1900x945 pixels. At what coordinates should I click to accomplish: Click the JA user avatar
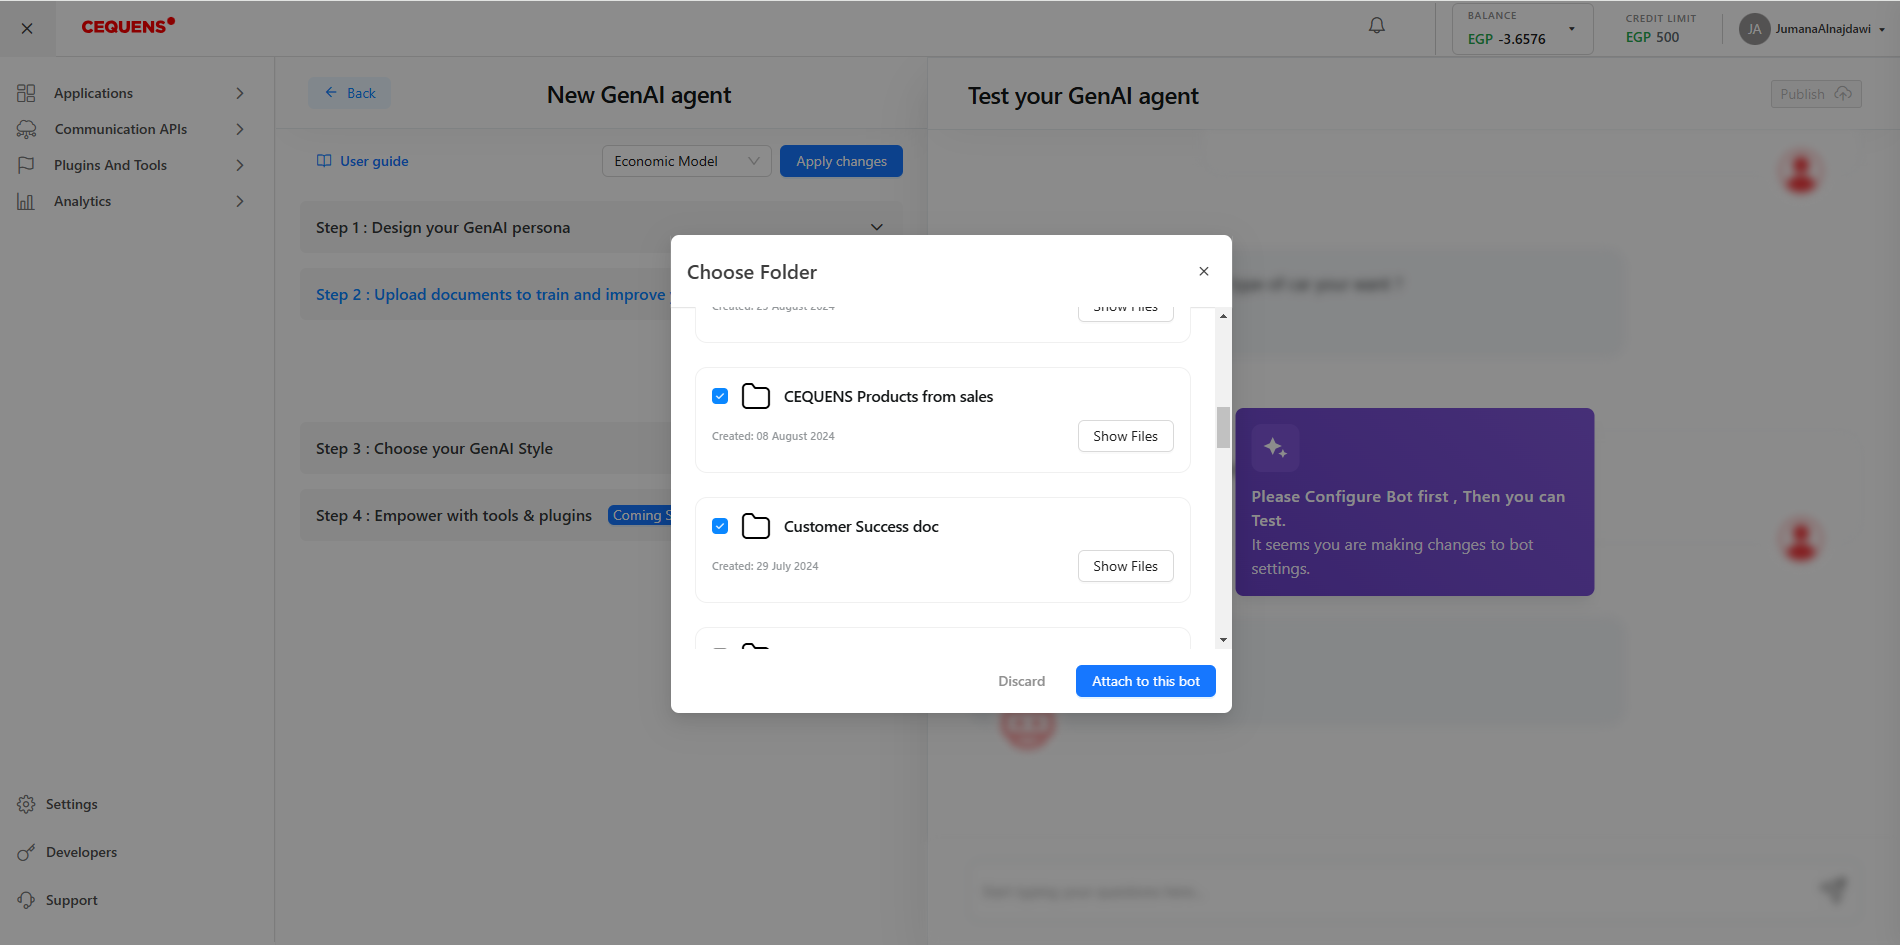(x=1754, y=29)
